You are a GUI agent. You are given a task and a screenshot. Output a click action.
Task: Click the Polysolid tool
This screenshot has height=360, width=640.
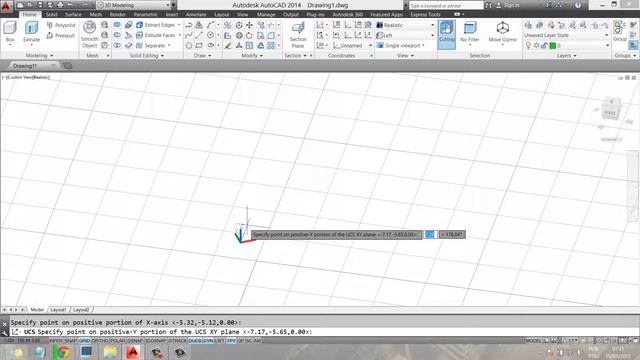tap(61, 25)
